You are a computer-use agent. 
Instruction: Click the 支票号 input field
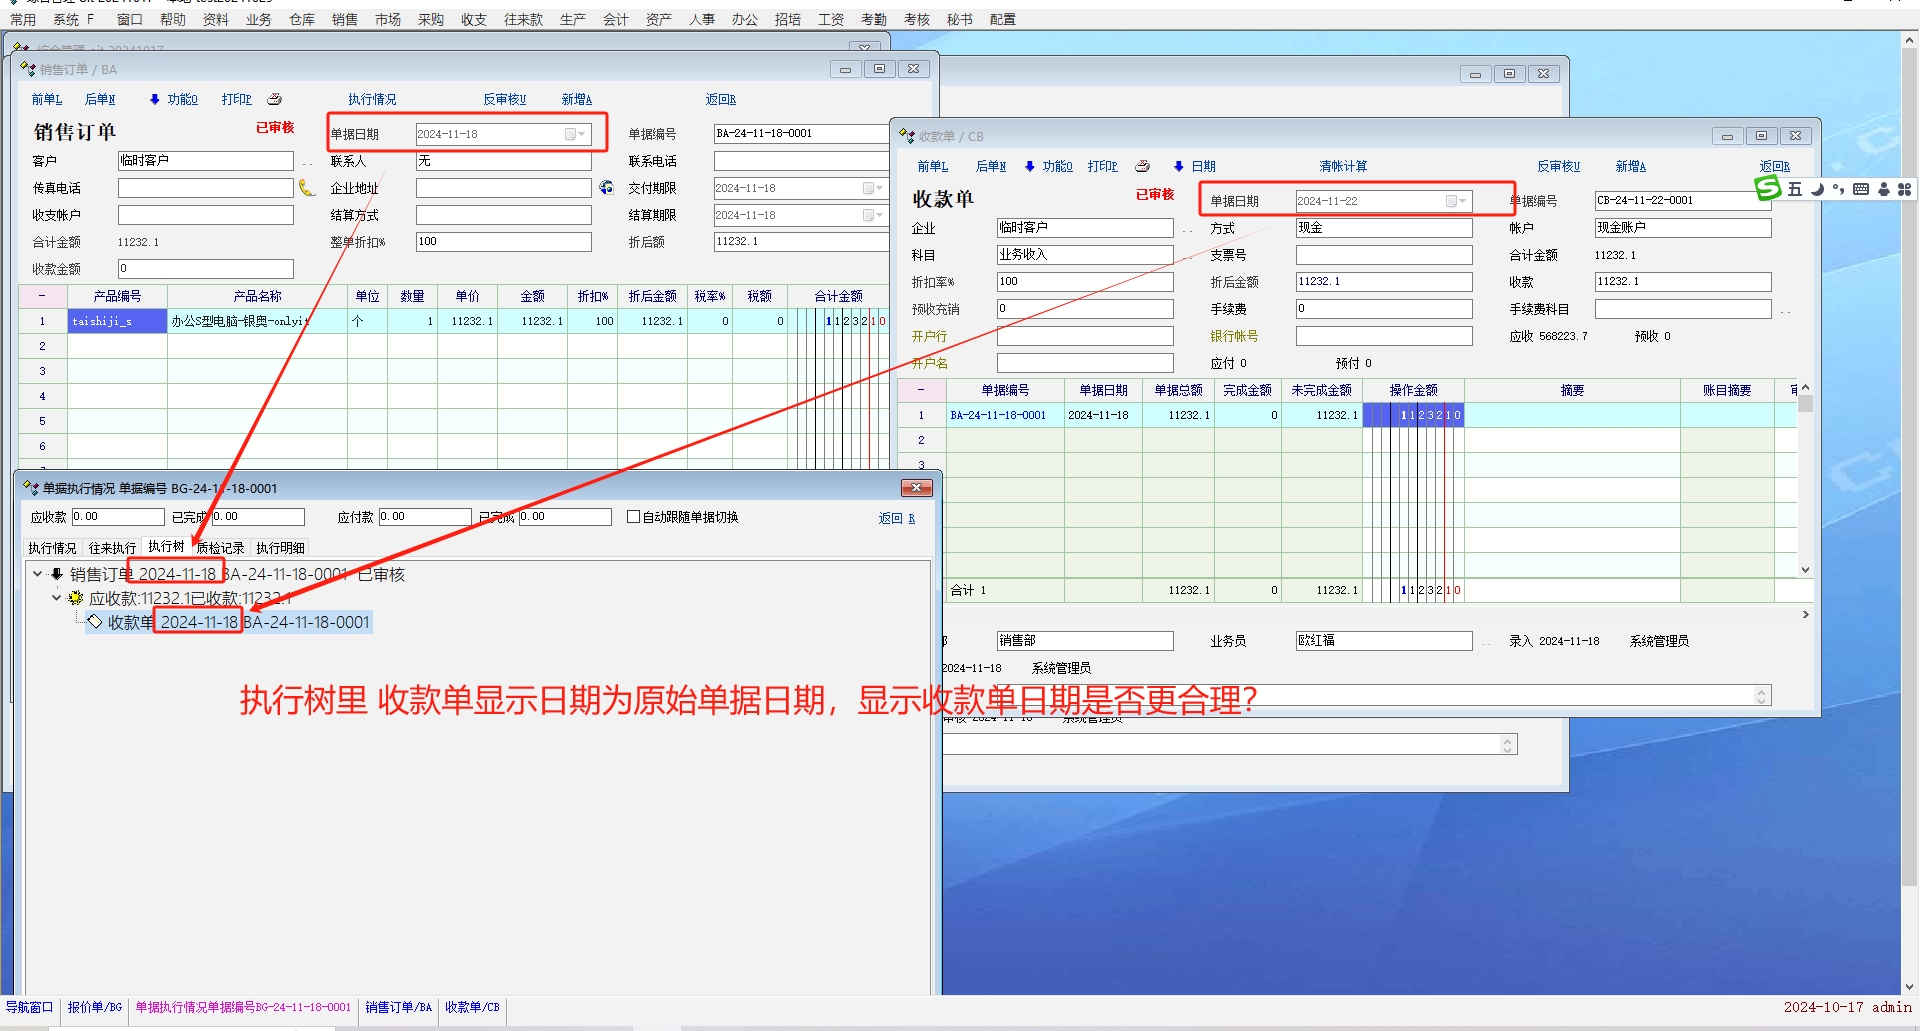coord(1383,255)
